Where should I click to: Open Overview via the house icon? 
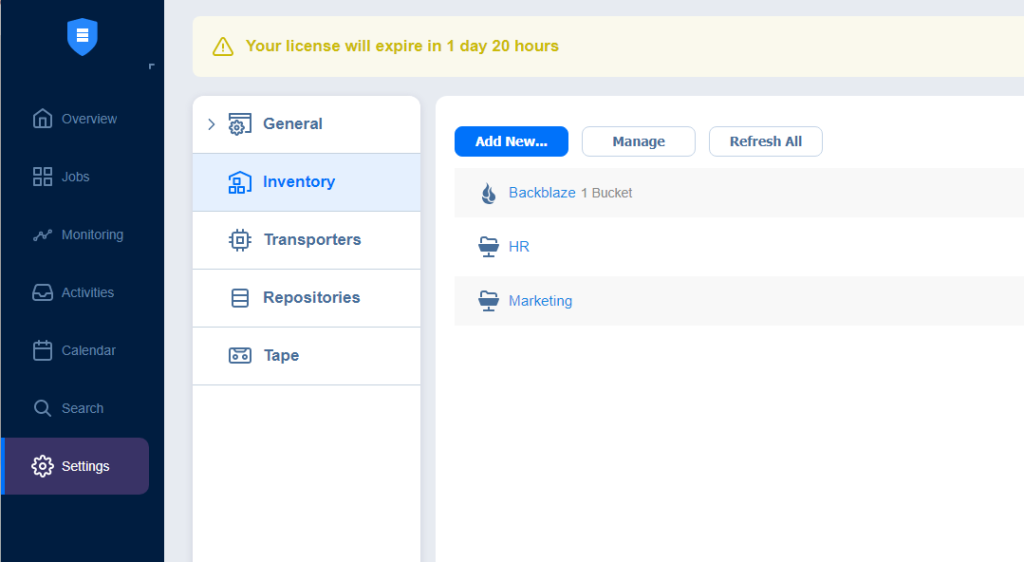(x=42, y=119)
